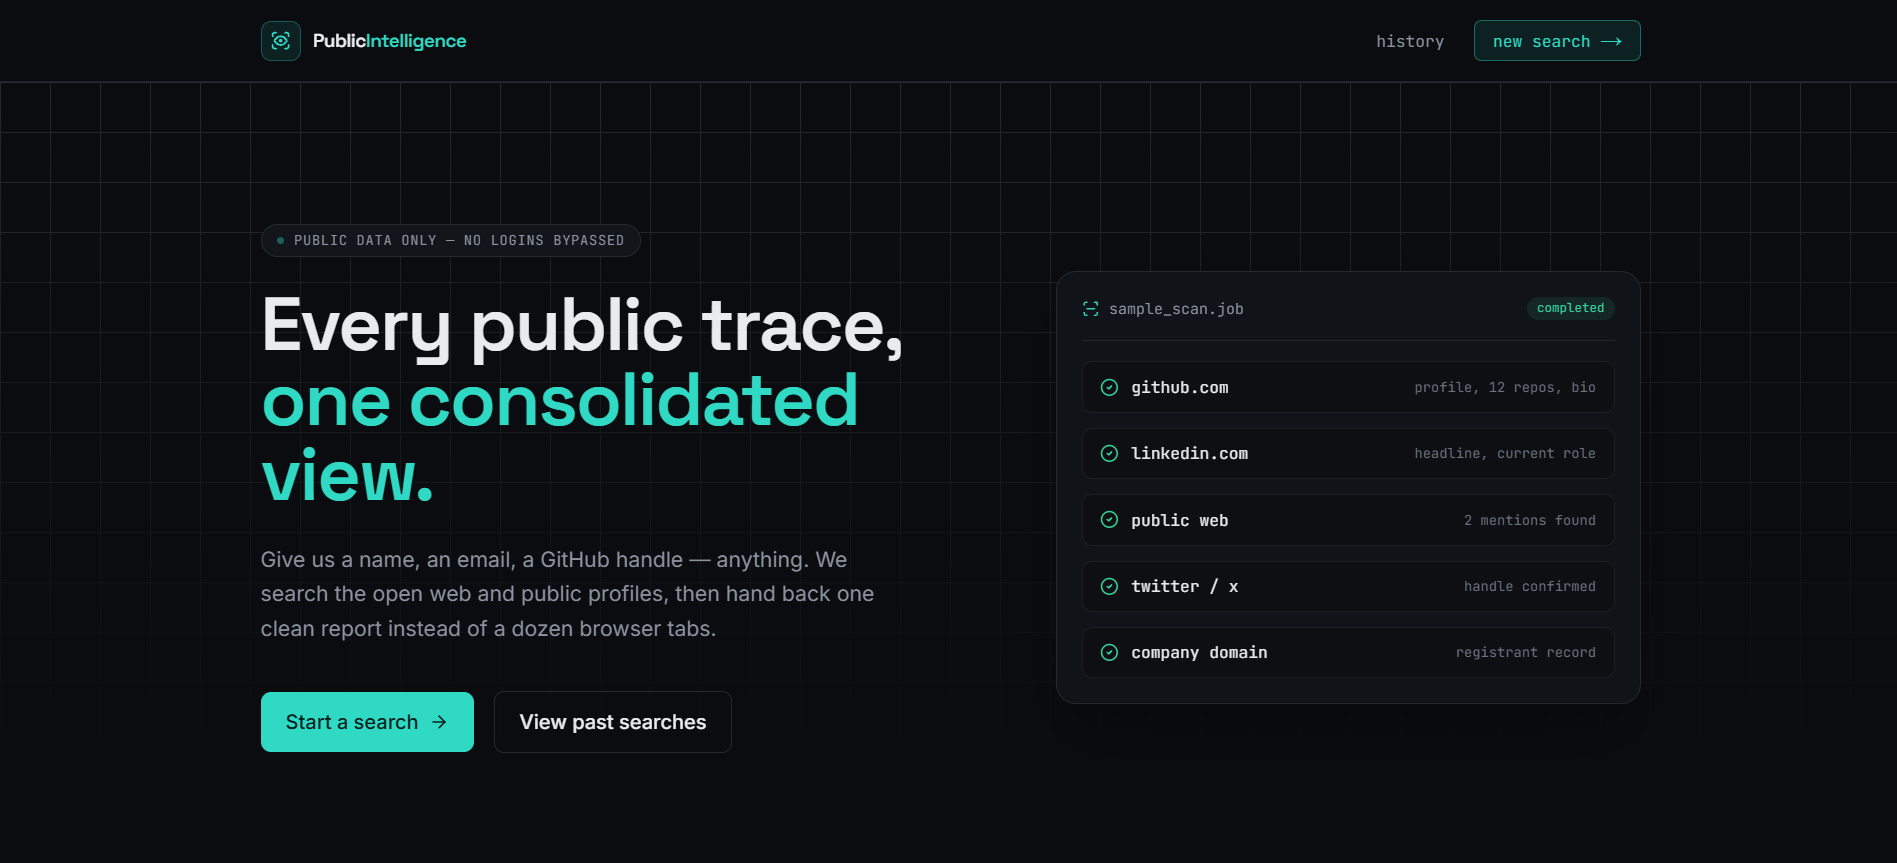1897x863 pixels.
Task: Click the new search button in header
Action: [x=1557, y=41]
